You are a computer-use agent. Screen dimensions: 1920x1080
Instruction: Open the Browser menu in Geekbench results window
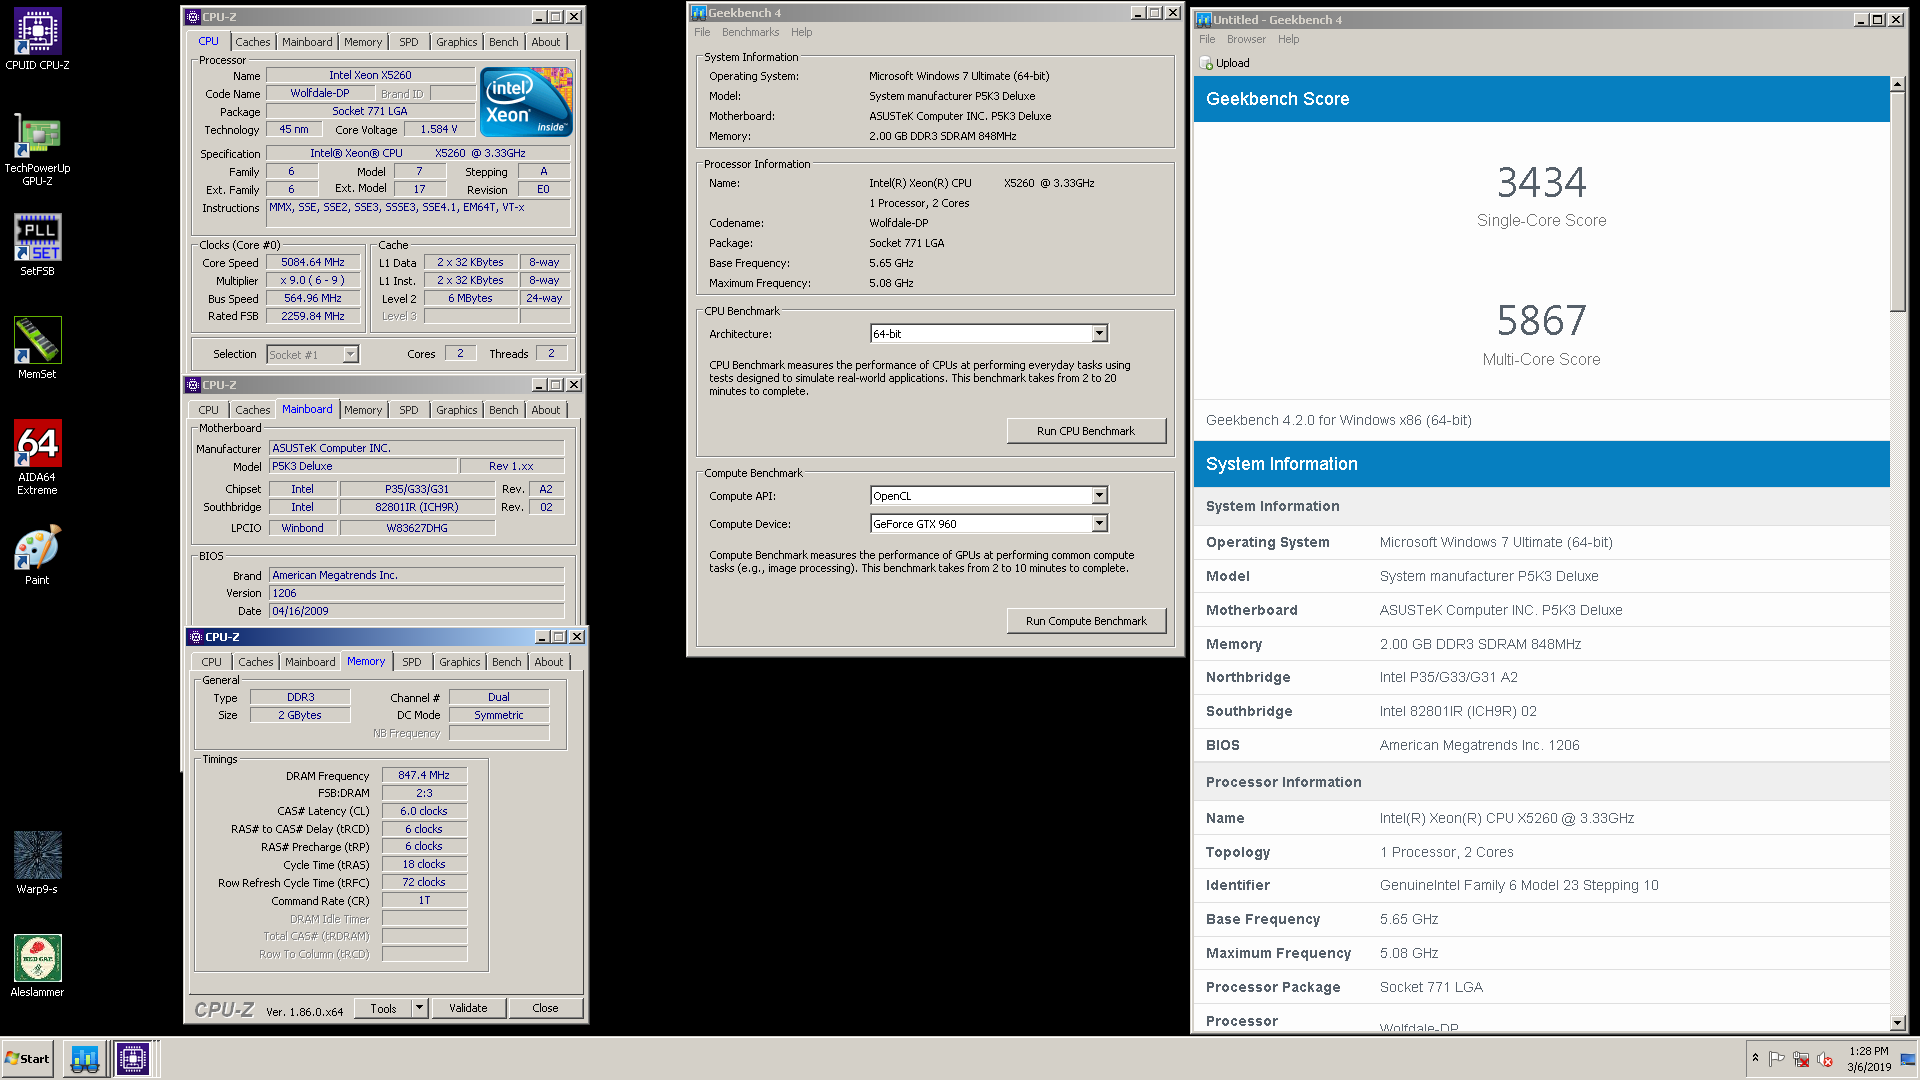(x=1246, y=39)
